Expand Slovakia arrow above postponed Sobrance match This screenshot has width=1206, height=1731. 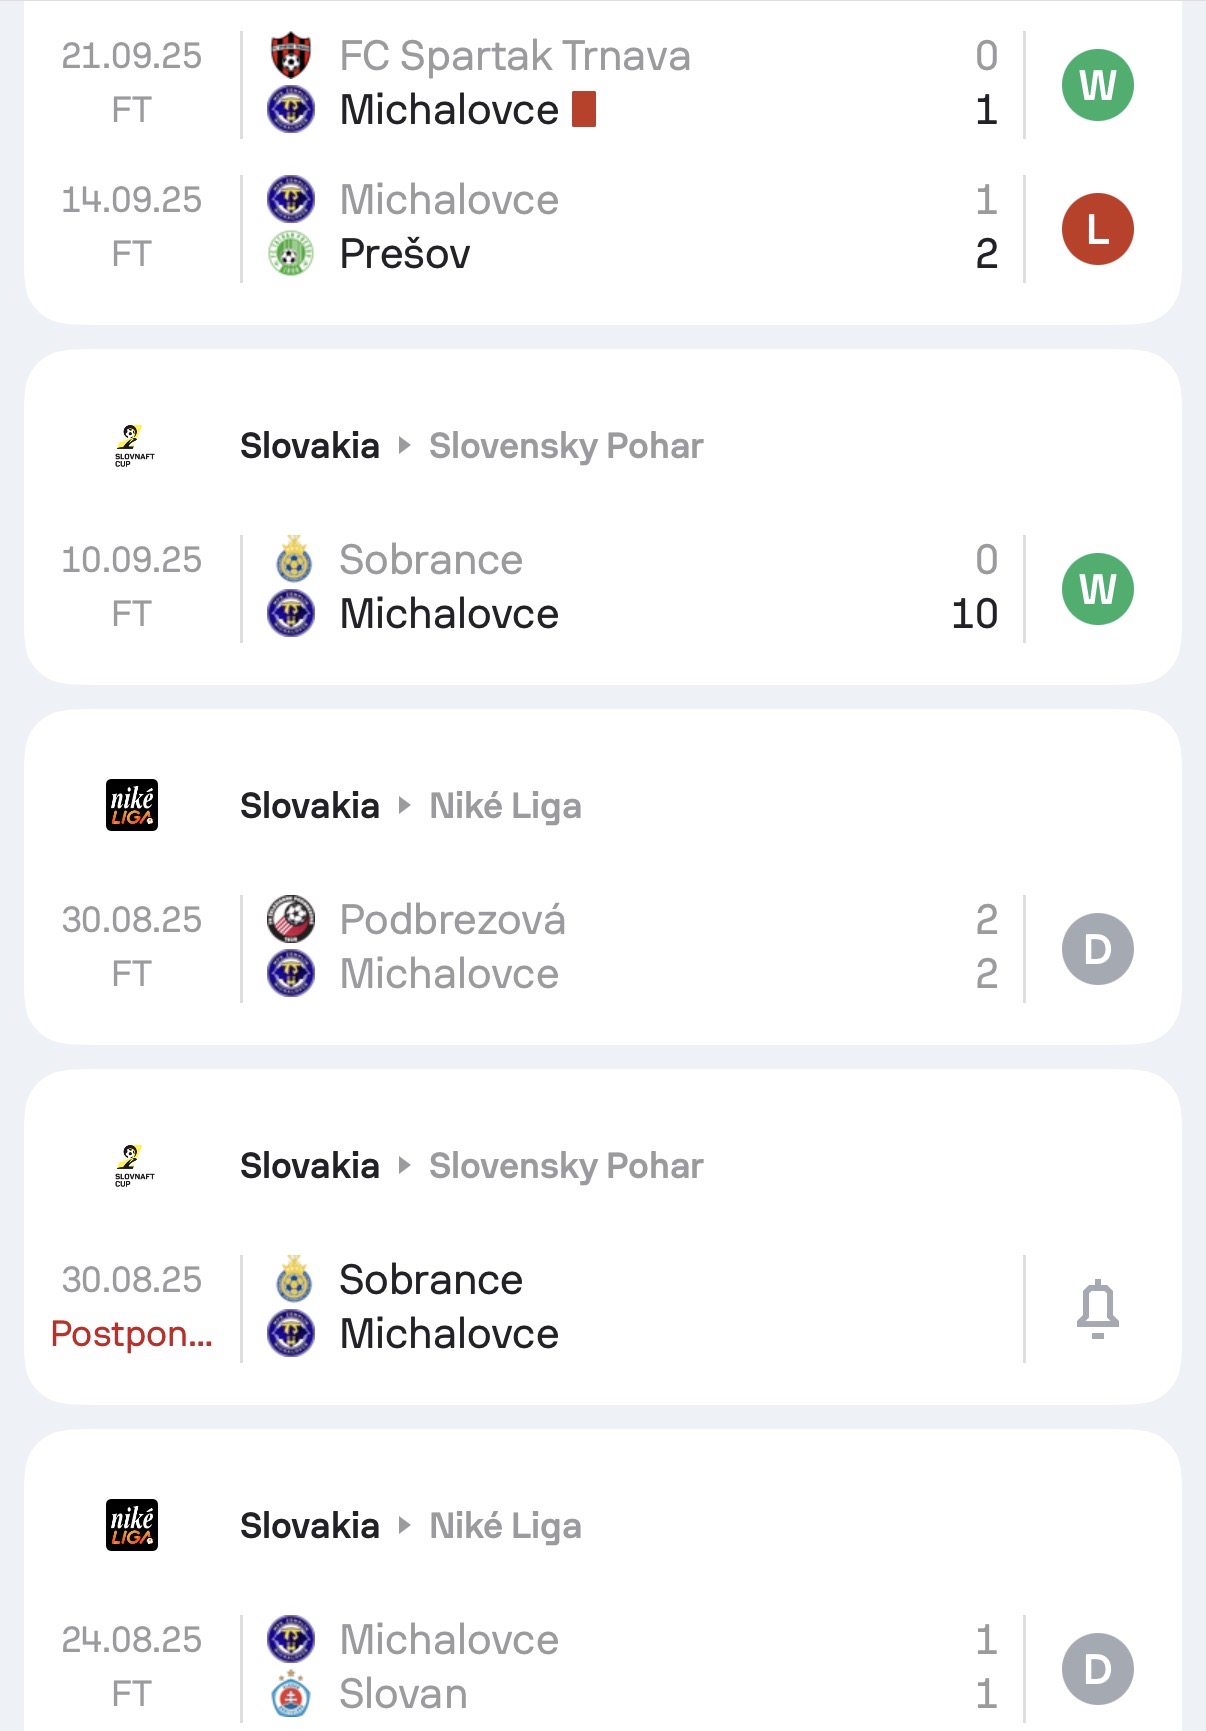click(x=404, y=1166)
